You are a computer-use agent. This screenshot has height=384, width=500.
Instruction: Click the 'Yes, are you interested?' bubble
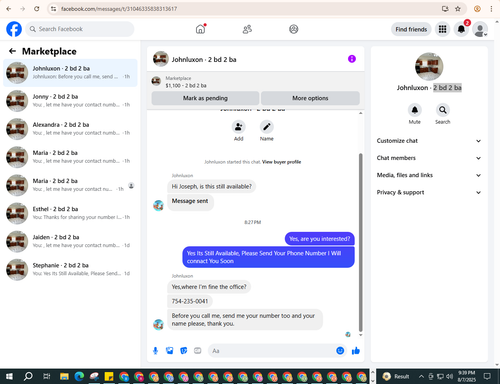[320, 239]
